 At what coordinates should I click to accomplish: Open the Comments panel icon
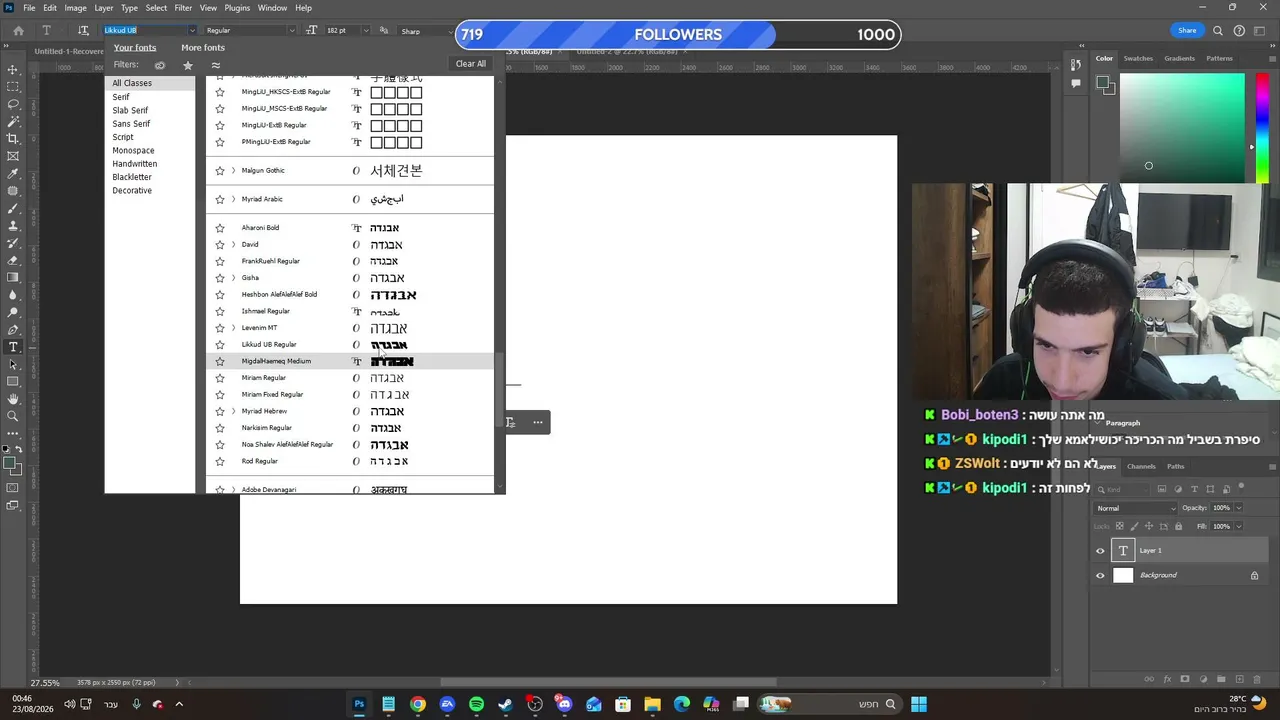point(1076,83)
